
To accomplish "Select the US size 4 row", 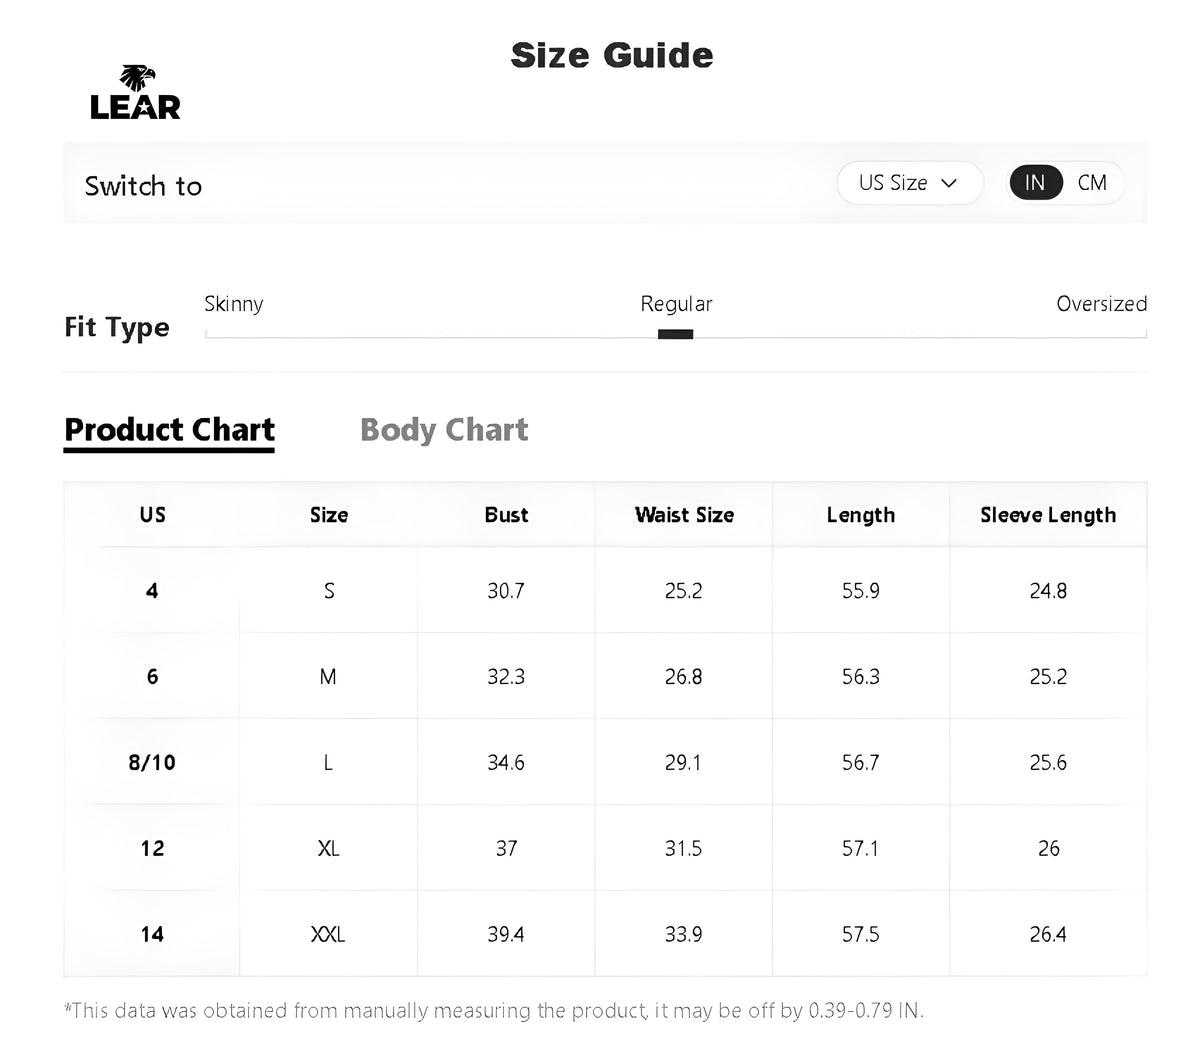I will tap(605, 591).
